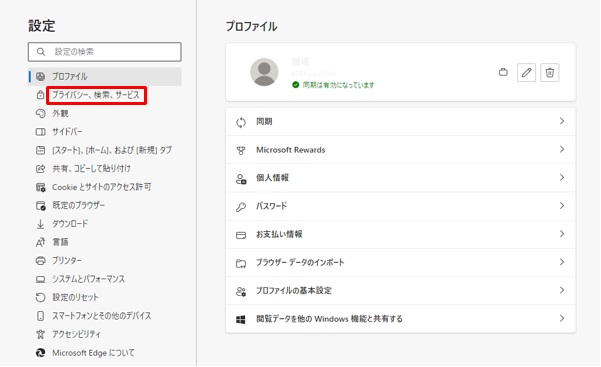Click the trash delete profile icon

(550, 72)
